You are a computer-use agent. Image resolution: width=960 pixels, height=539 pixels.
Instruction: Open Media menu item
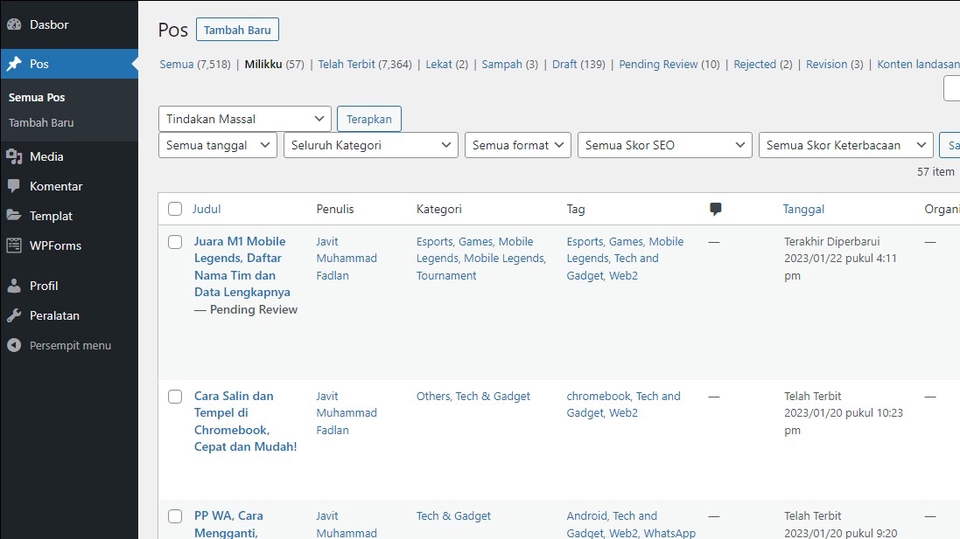coord(47,157)
